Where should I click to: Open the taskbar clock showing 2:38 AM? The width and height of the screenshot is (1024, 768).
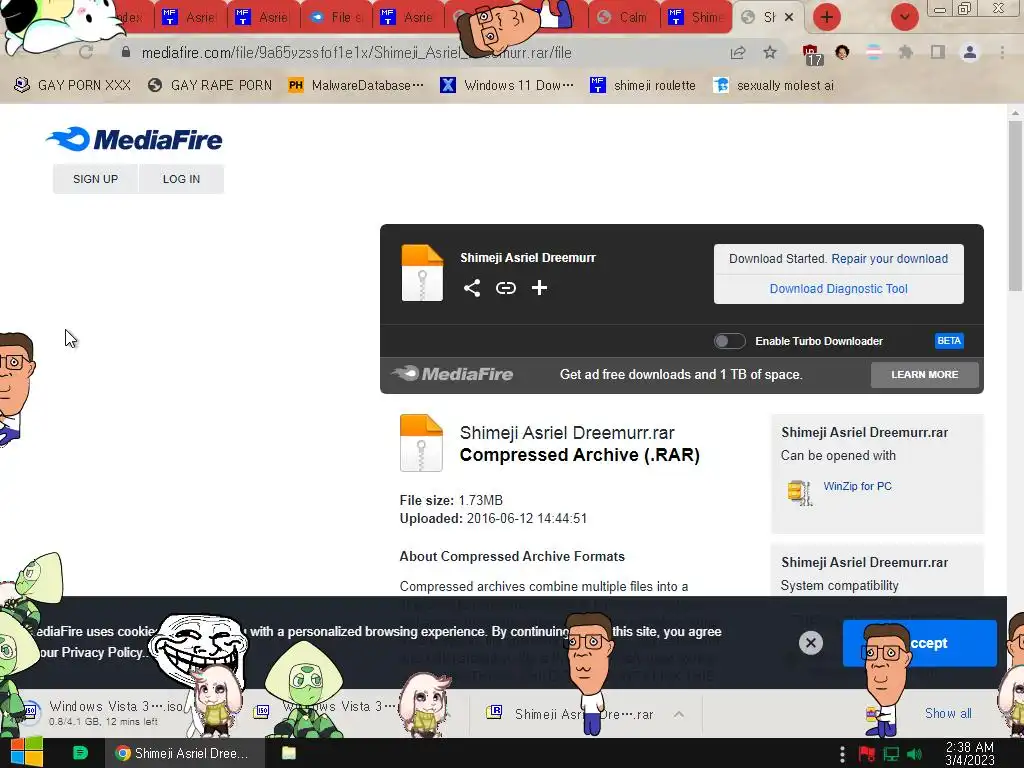tap(970, 754)
